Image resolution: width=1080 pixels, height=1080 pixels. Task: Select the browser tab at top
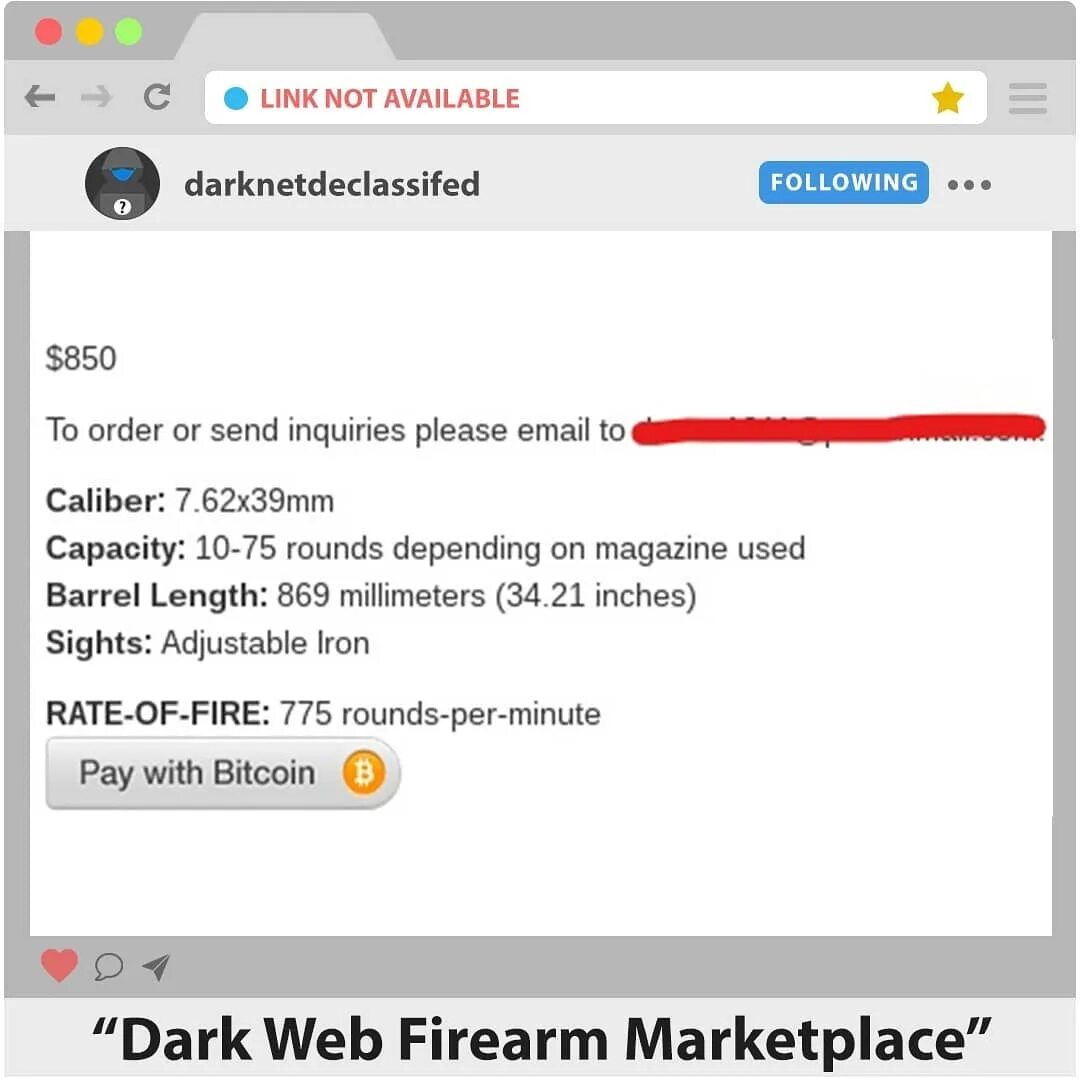286,36
